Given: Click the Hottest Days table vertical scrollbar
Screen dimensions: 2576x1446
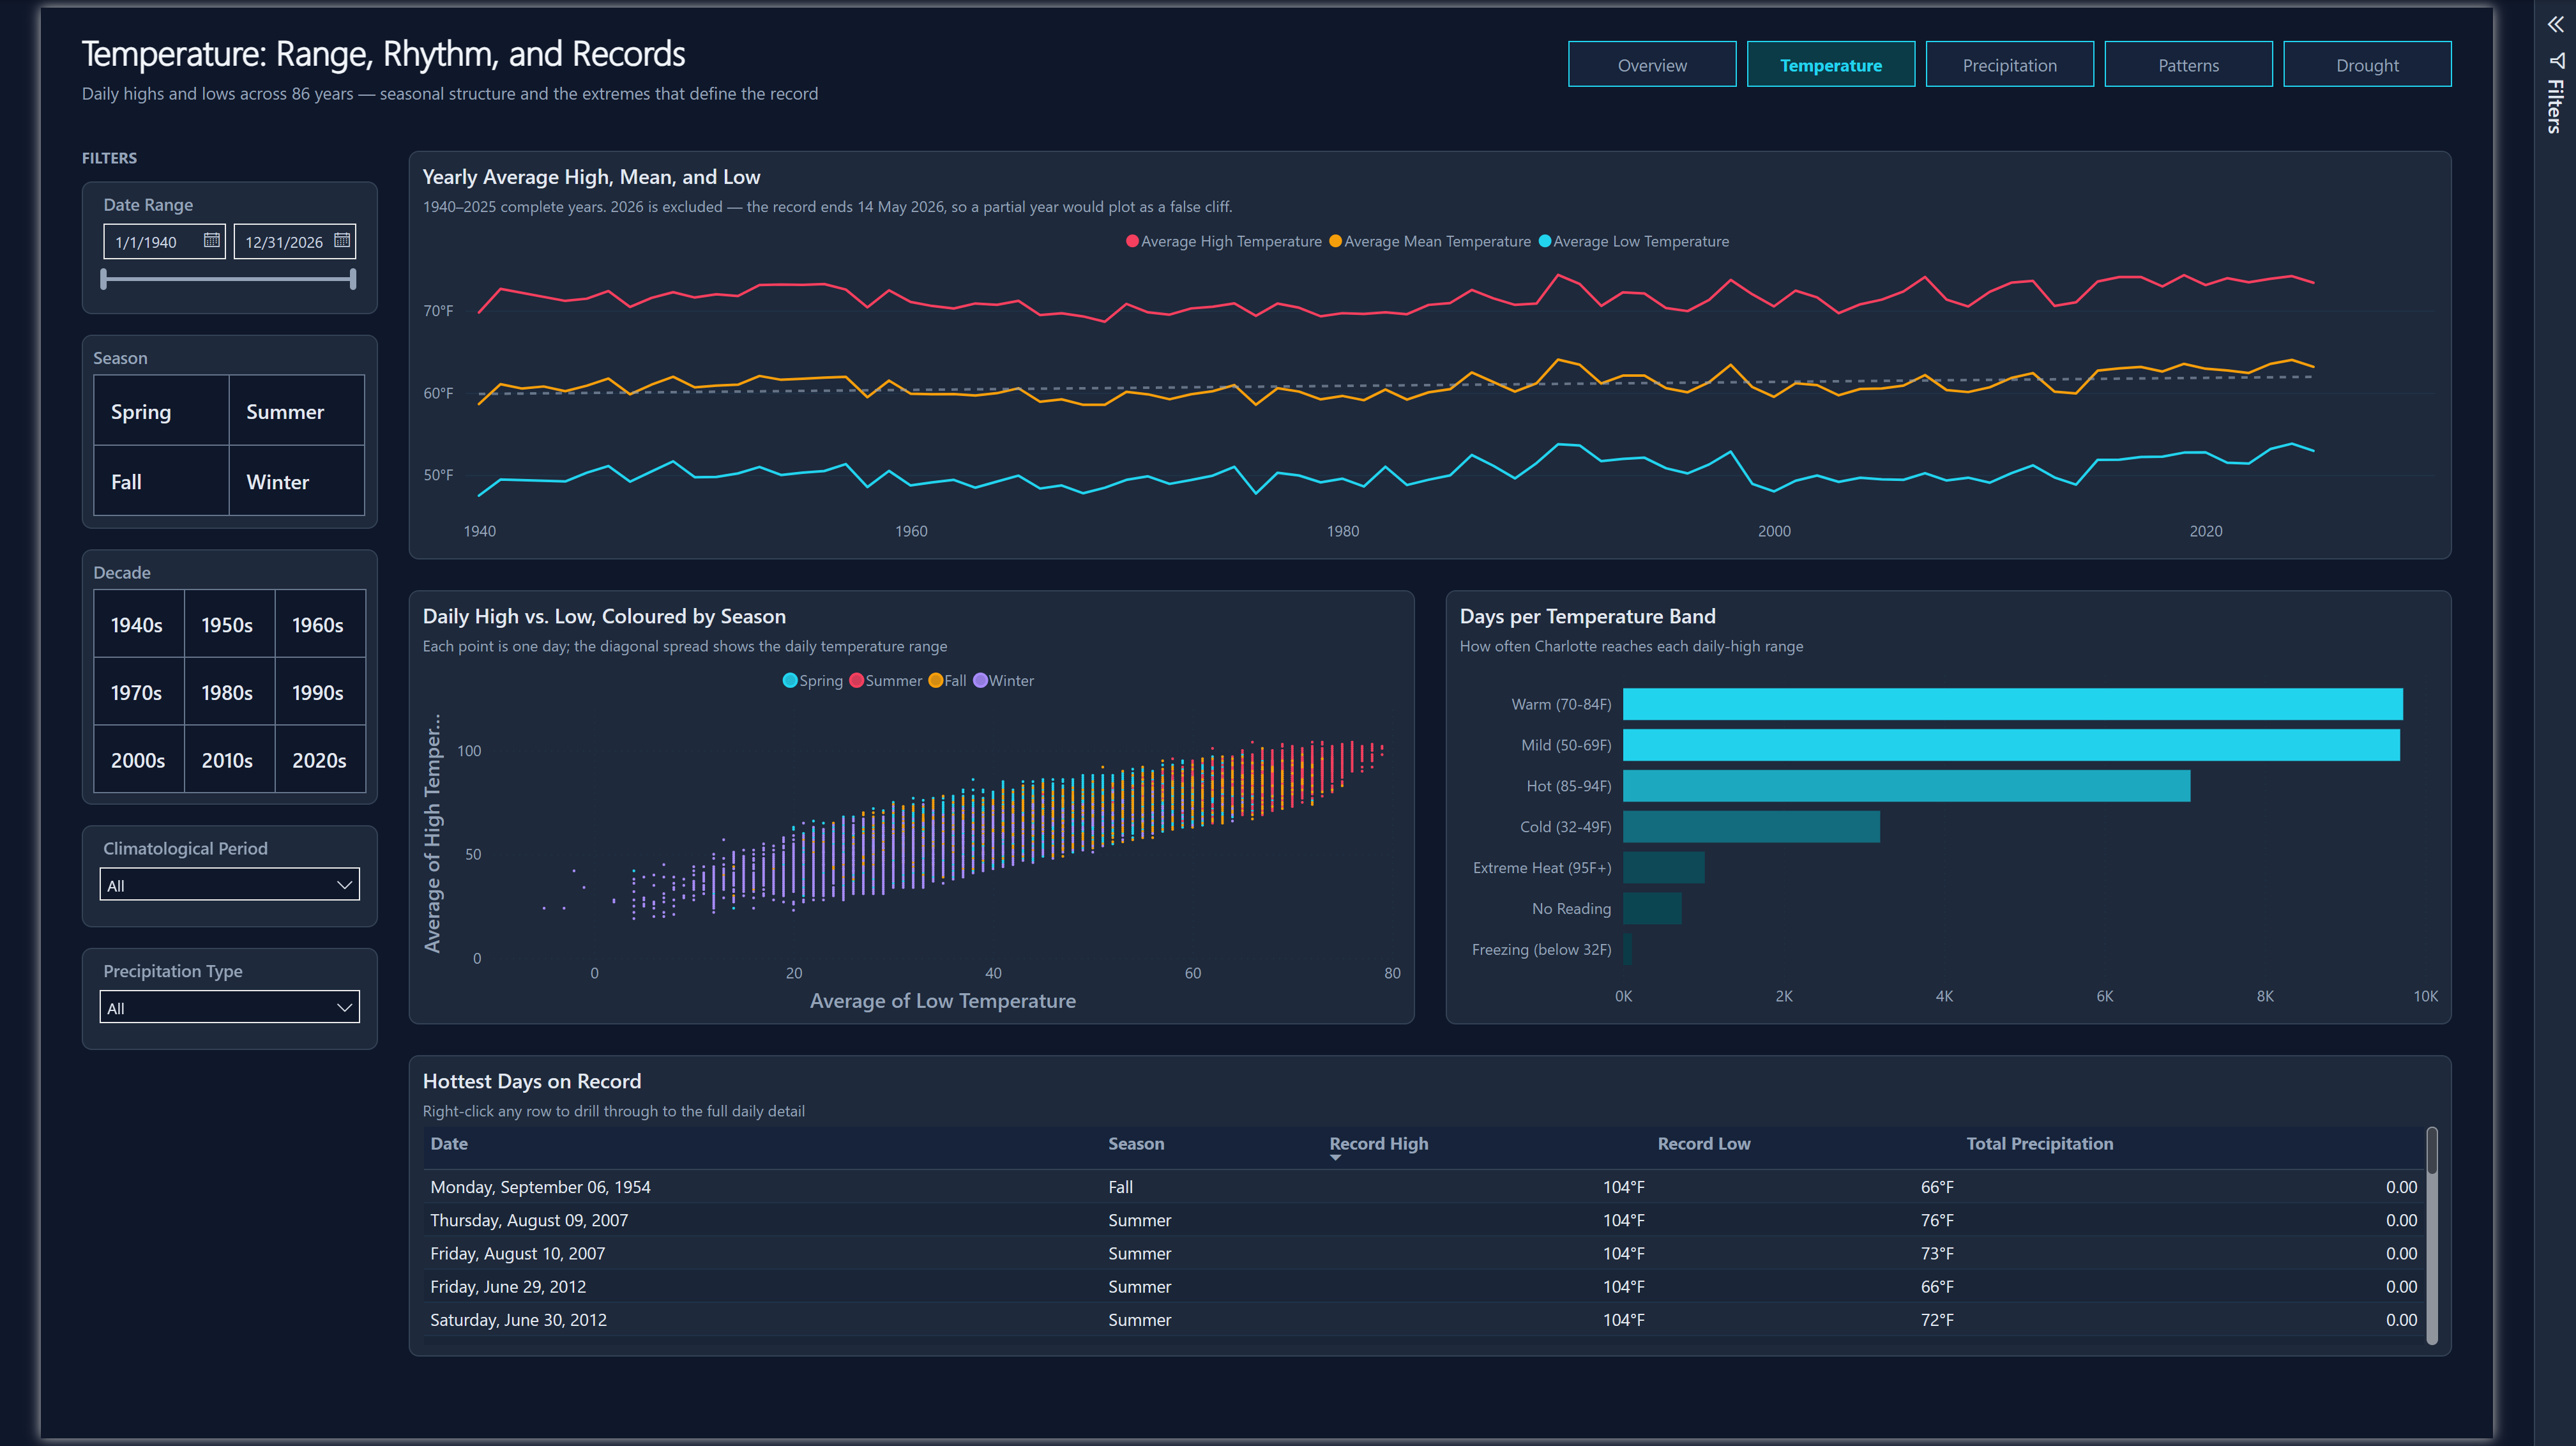Looking at the screenshot, I should pos(2432,1235).
